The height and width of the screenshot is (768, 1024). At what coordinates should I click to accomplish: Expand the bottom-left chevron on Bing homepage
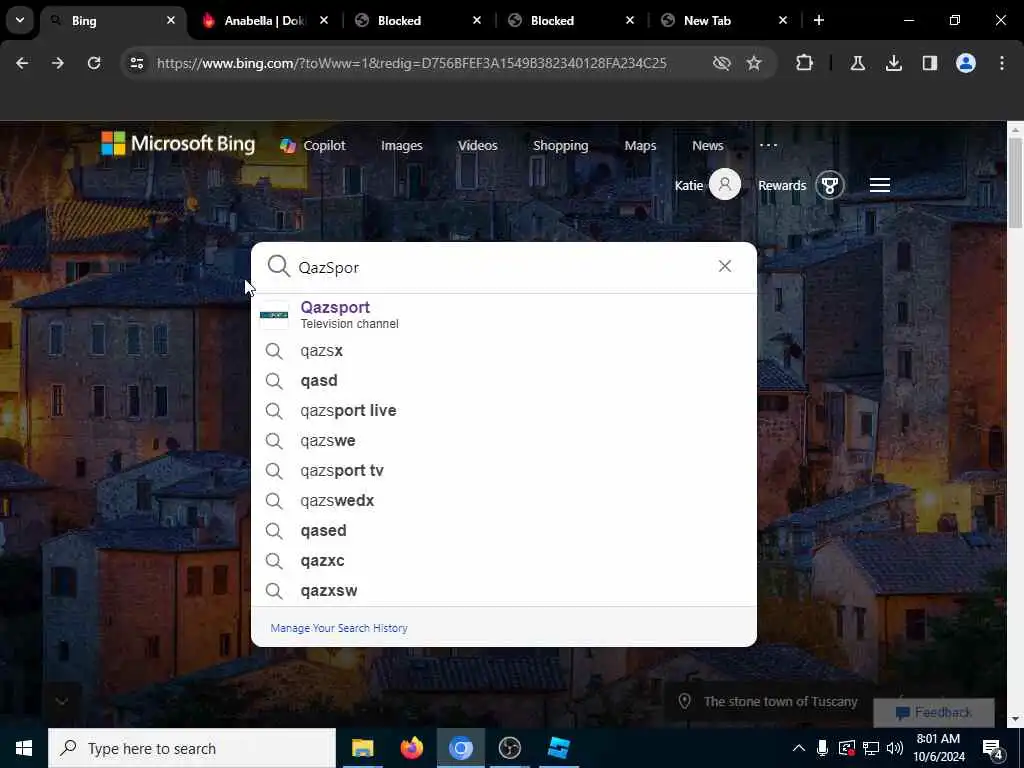coord(62,701)
